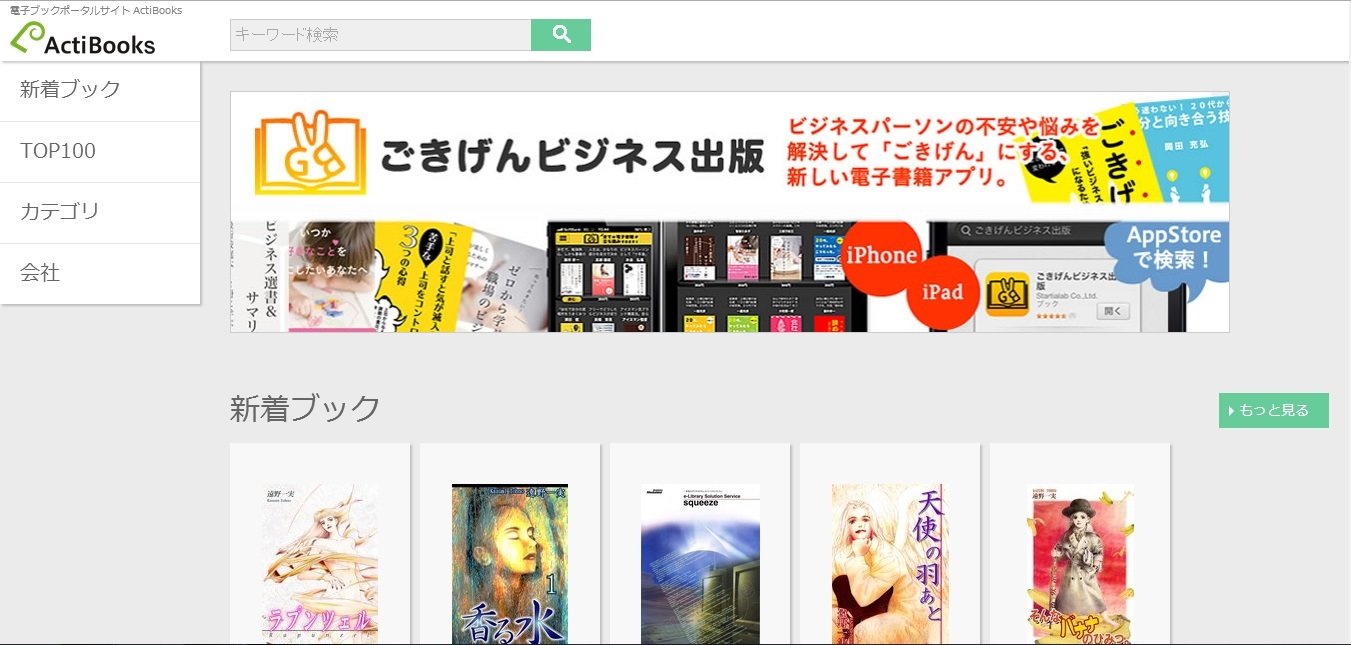Focus the キーワード検索 search field
1351x645 pixels.
click(380, 35)
